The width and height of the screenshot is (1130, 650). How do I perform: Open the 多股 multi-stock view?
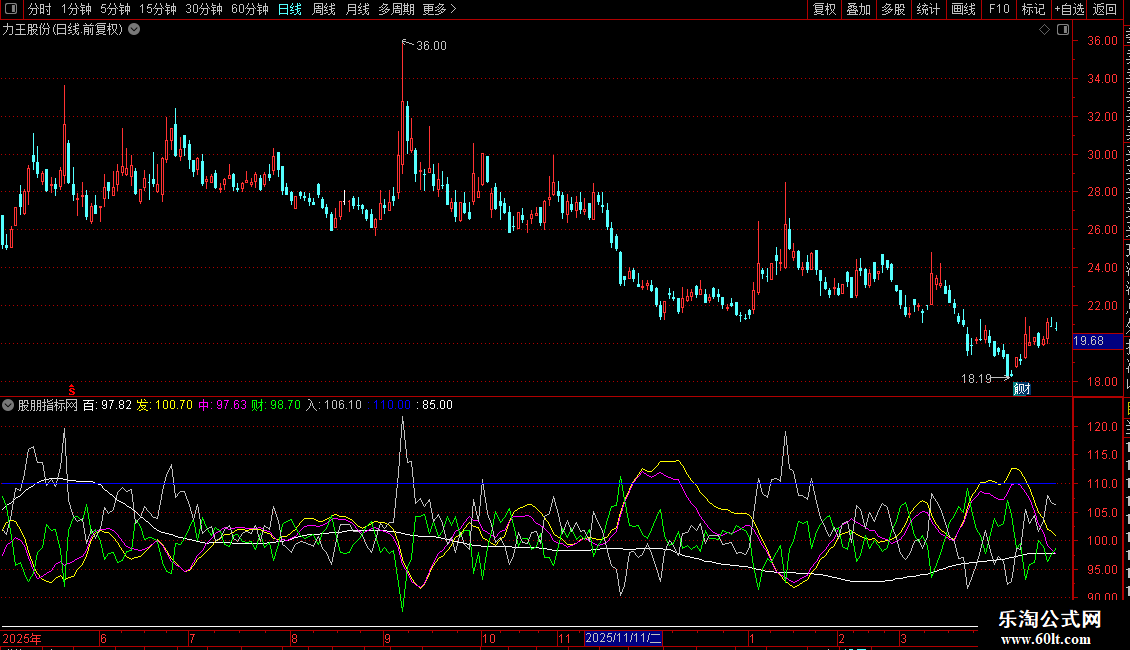click(x=893, y=9)
